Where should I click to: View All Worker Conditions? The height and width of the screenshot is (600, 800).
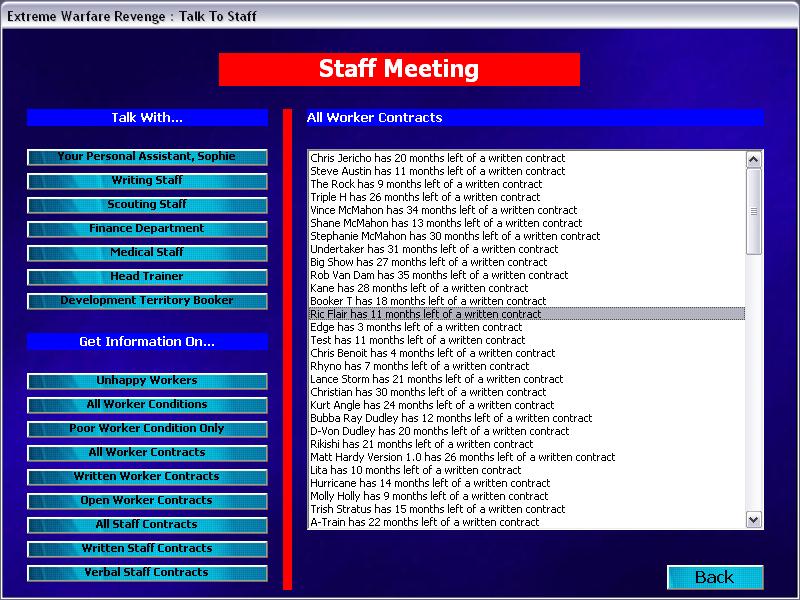click(x=147, y=405)
